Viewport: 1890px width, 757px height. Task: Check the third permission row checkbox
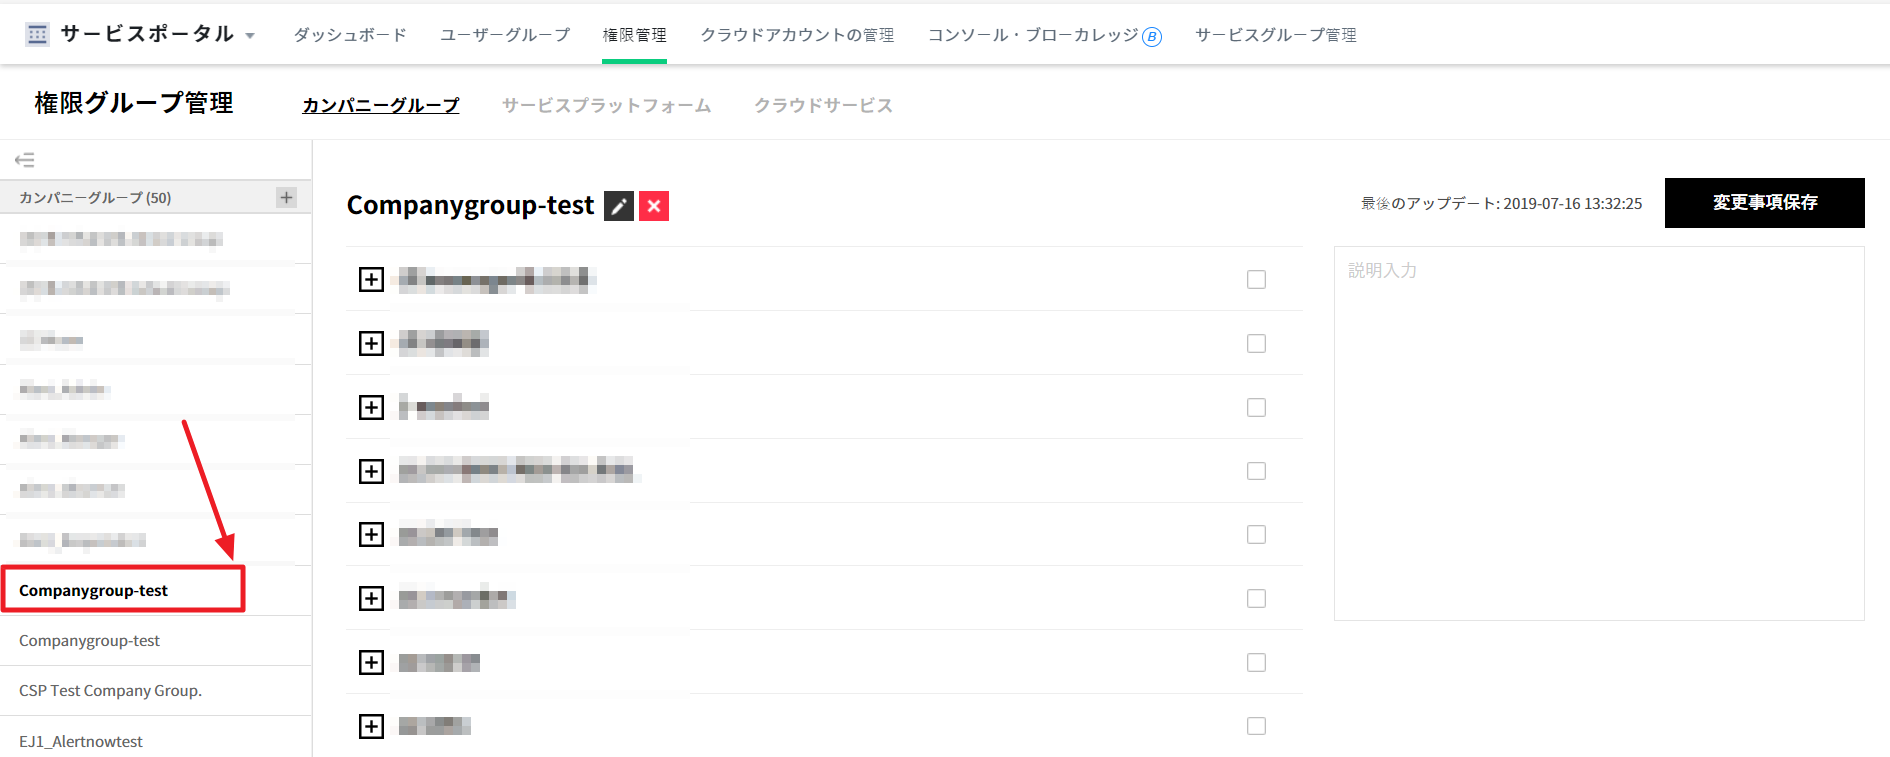1256,408
